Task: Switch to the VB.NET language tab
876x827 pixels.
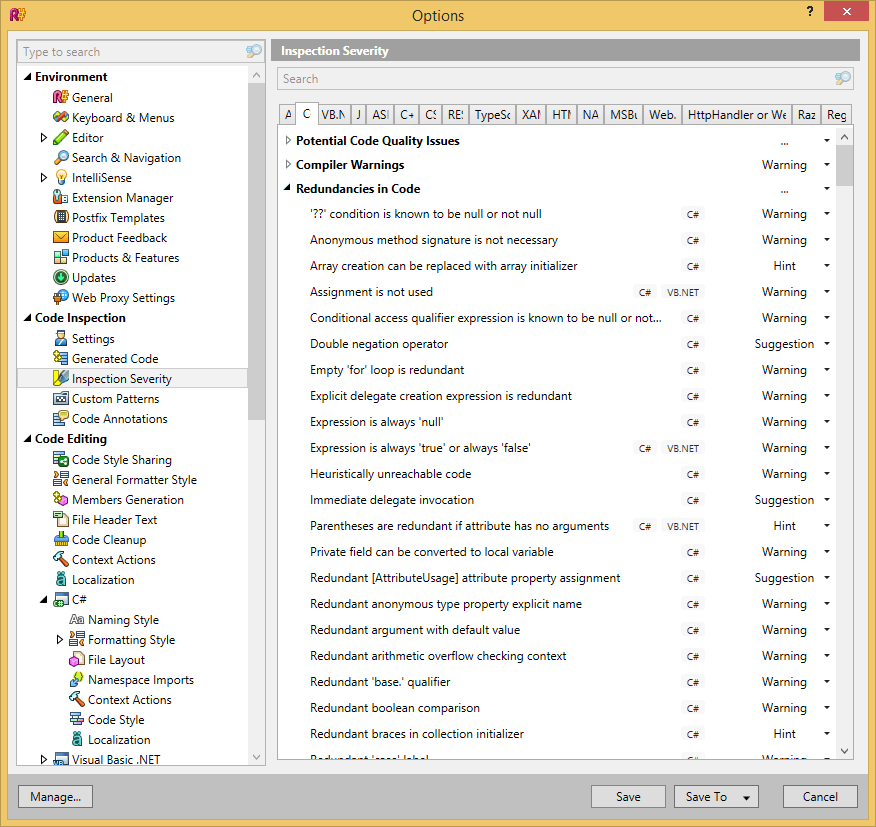Action: 333,115
